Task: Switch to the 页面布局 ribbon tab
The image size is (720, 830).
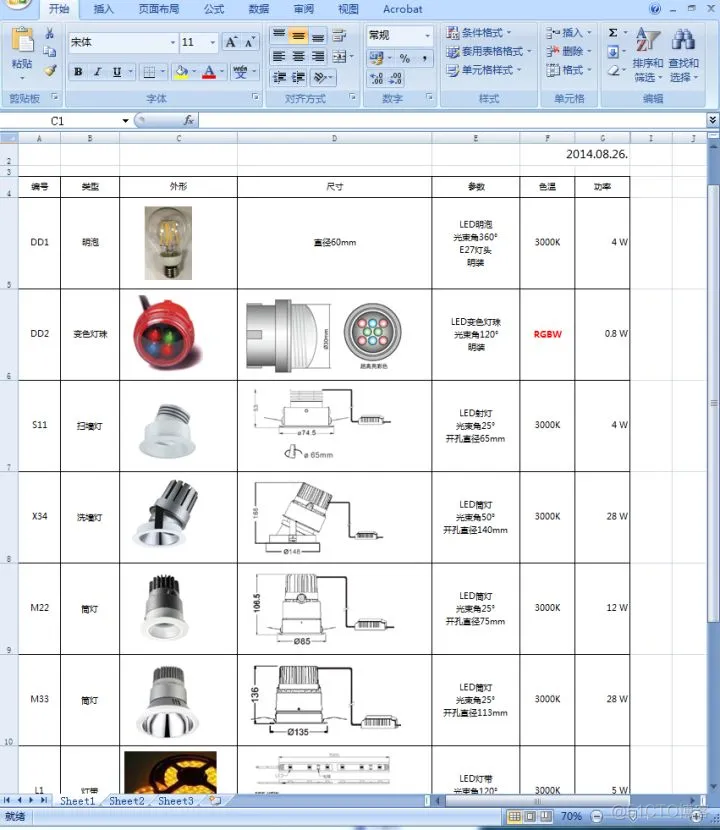Action: pos(159,9)
